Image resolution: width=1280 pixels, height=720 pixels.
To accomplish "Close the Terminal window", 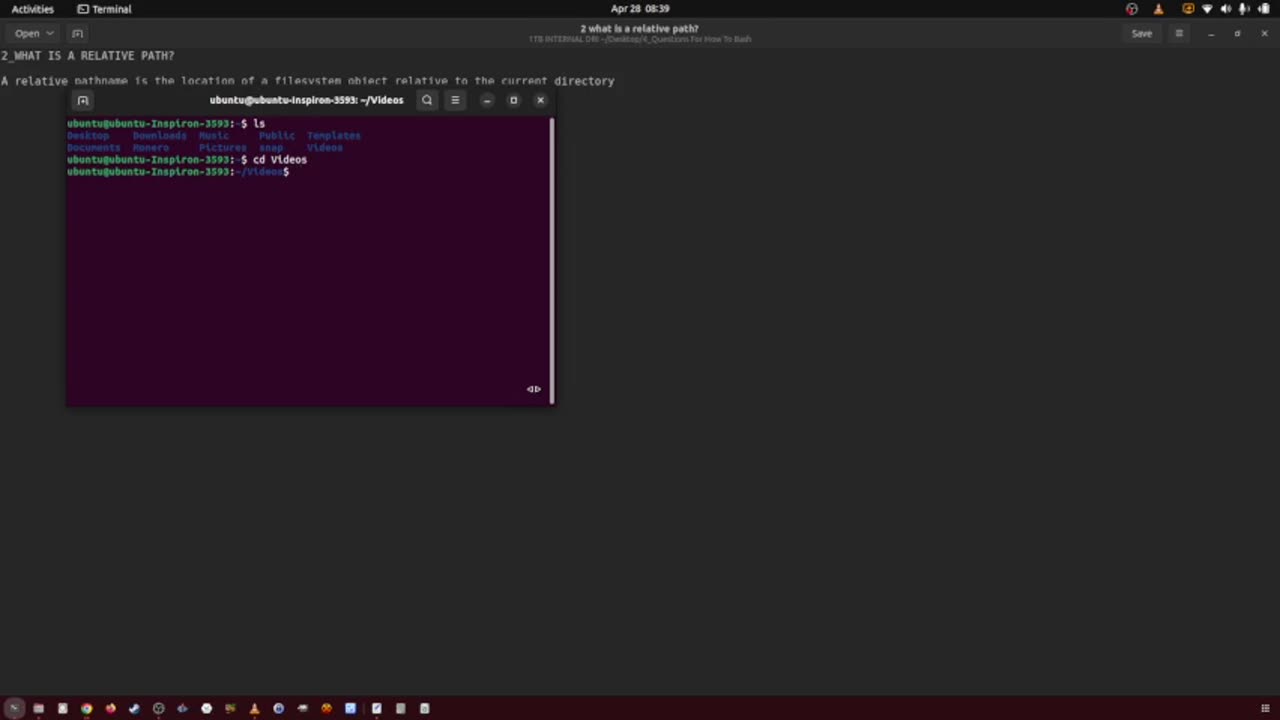I will coord(541,100).
